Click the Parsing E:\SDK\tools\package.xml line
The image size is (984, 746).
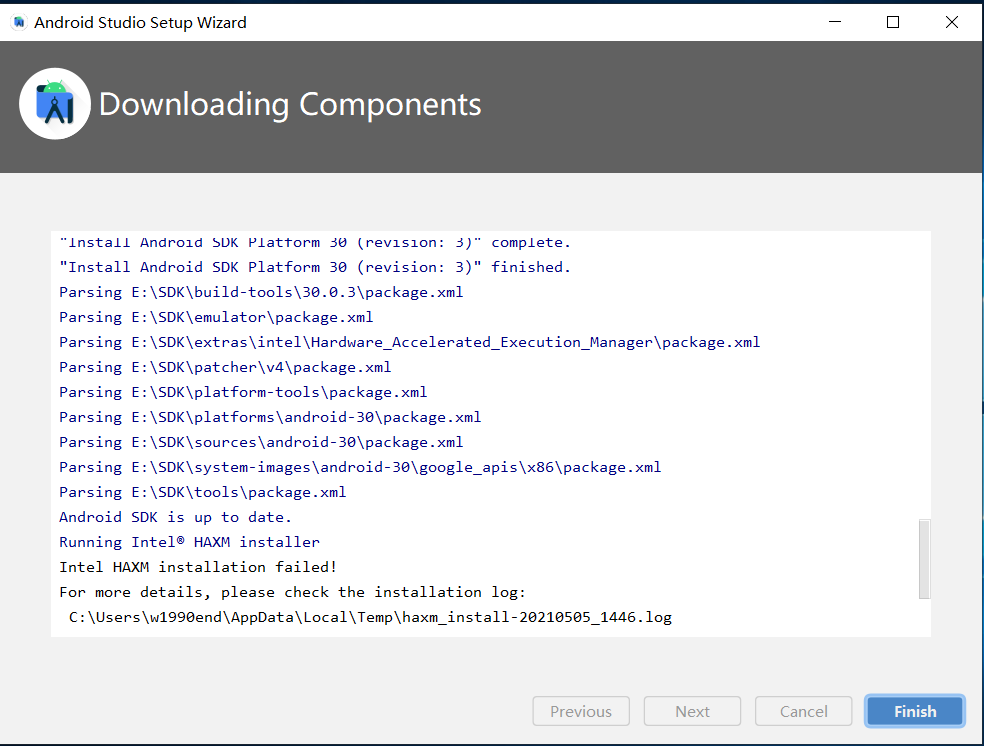click(202, 492)
